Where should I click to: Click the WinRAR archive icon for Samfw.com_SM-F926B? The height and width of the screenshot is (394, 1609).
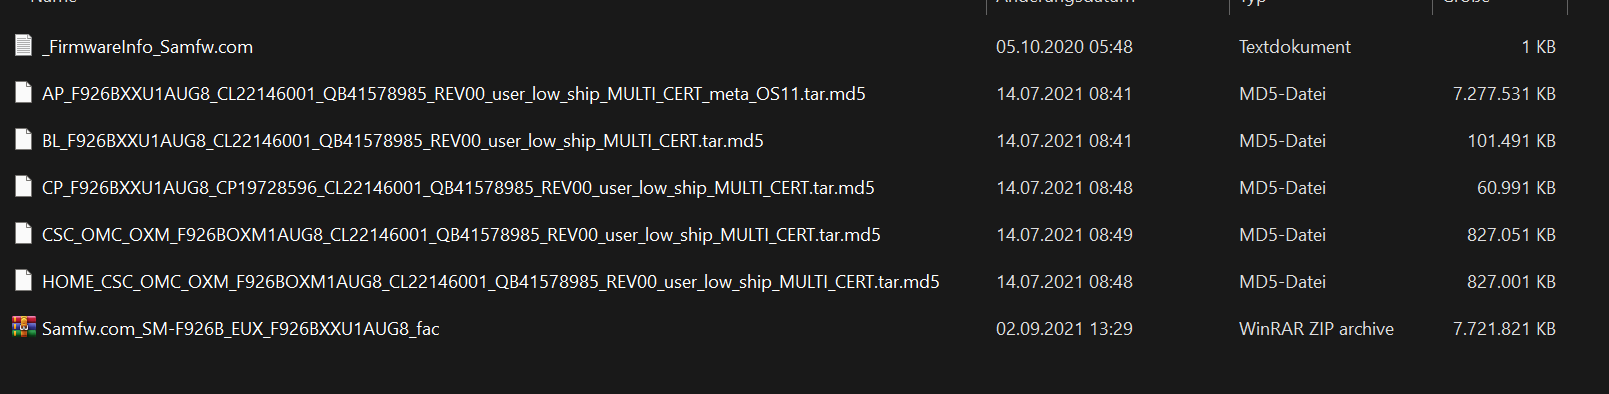(24, 327)
